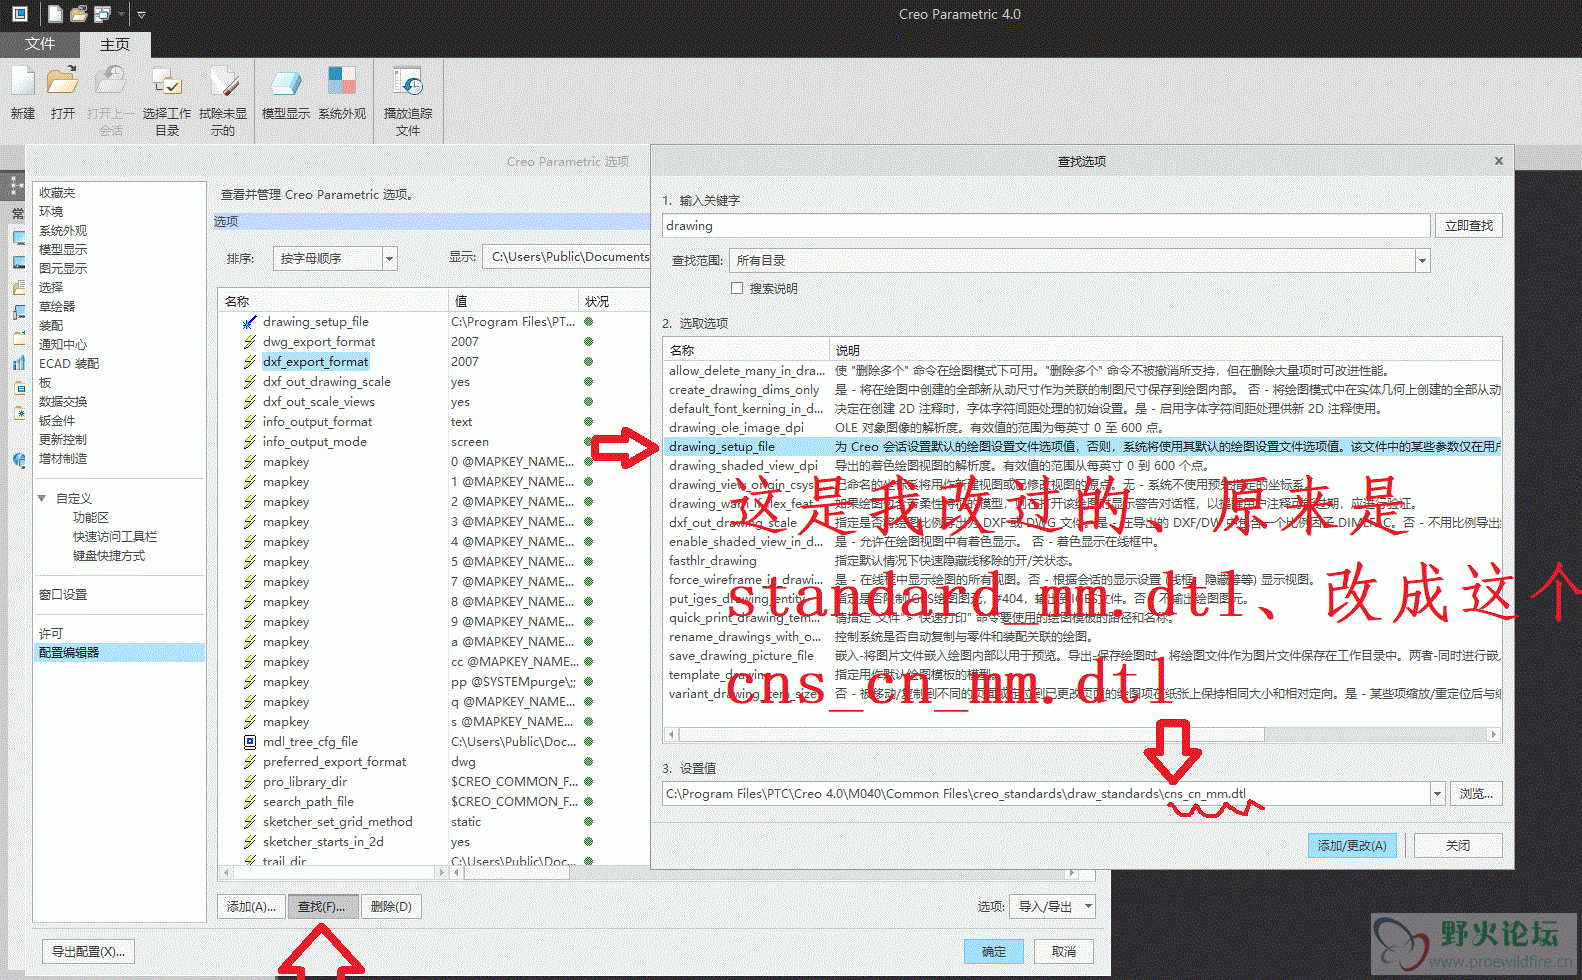The height and width of the screenshot is (980, 1582).
Task: Click the lightning icon beside preferred_export_format
Action: tap(249, 762)
